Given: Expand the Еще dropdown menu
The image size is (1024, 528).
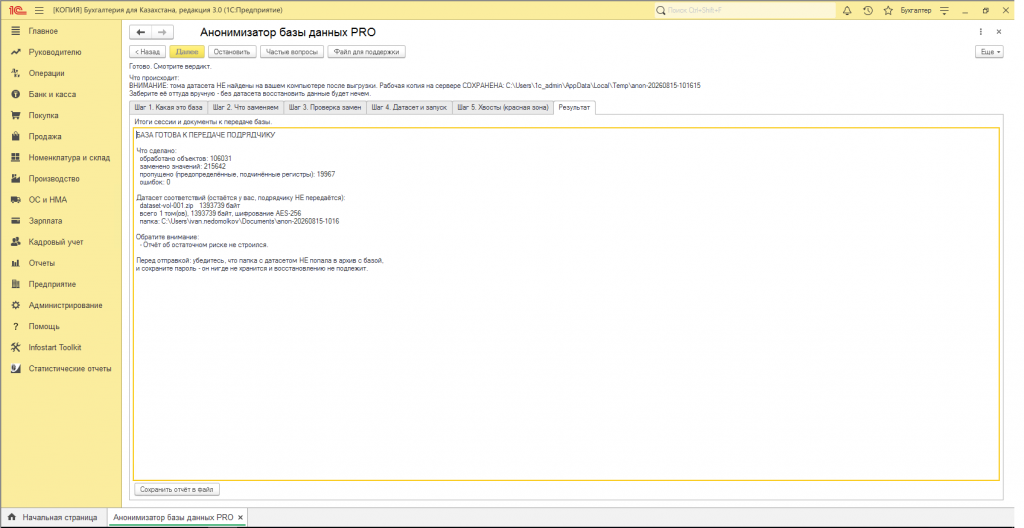Looking at the screenshot, I should coord(989,52).
